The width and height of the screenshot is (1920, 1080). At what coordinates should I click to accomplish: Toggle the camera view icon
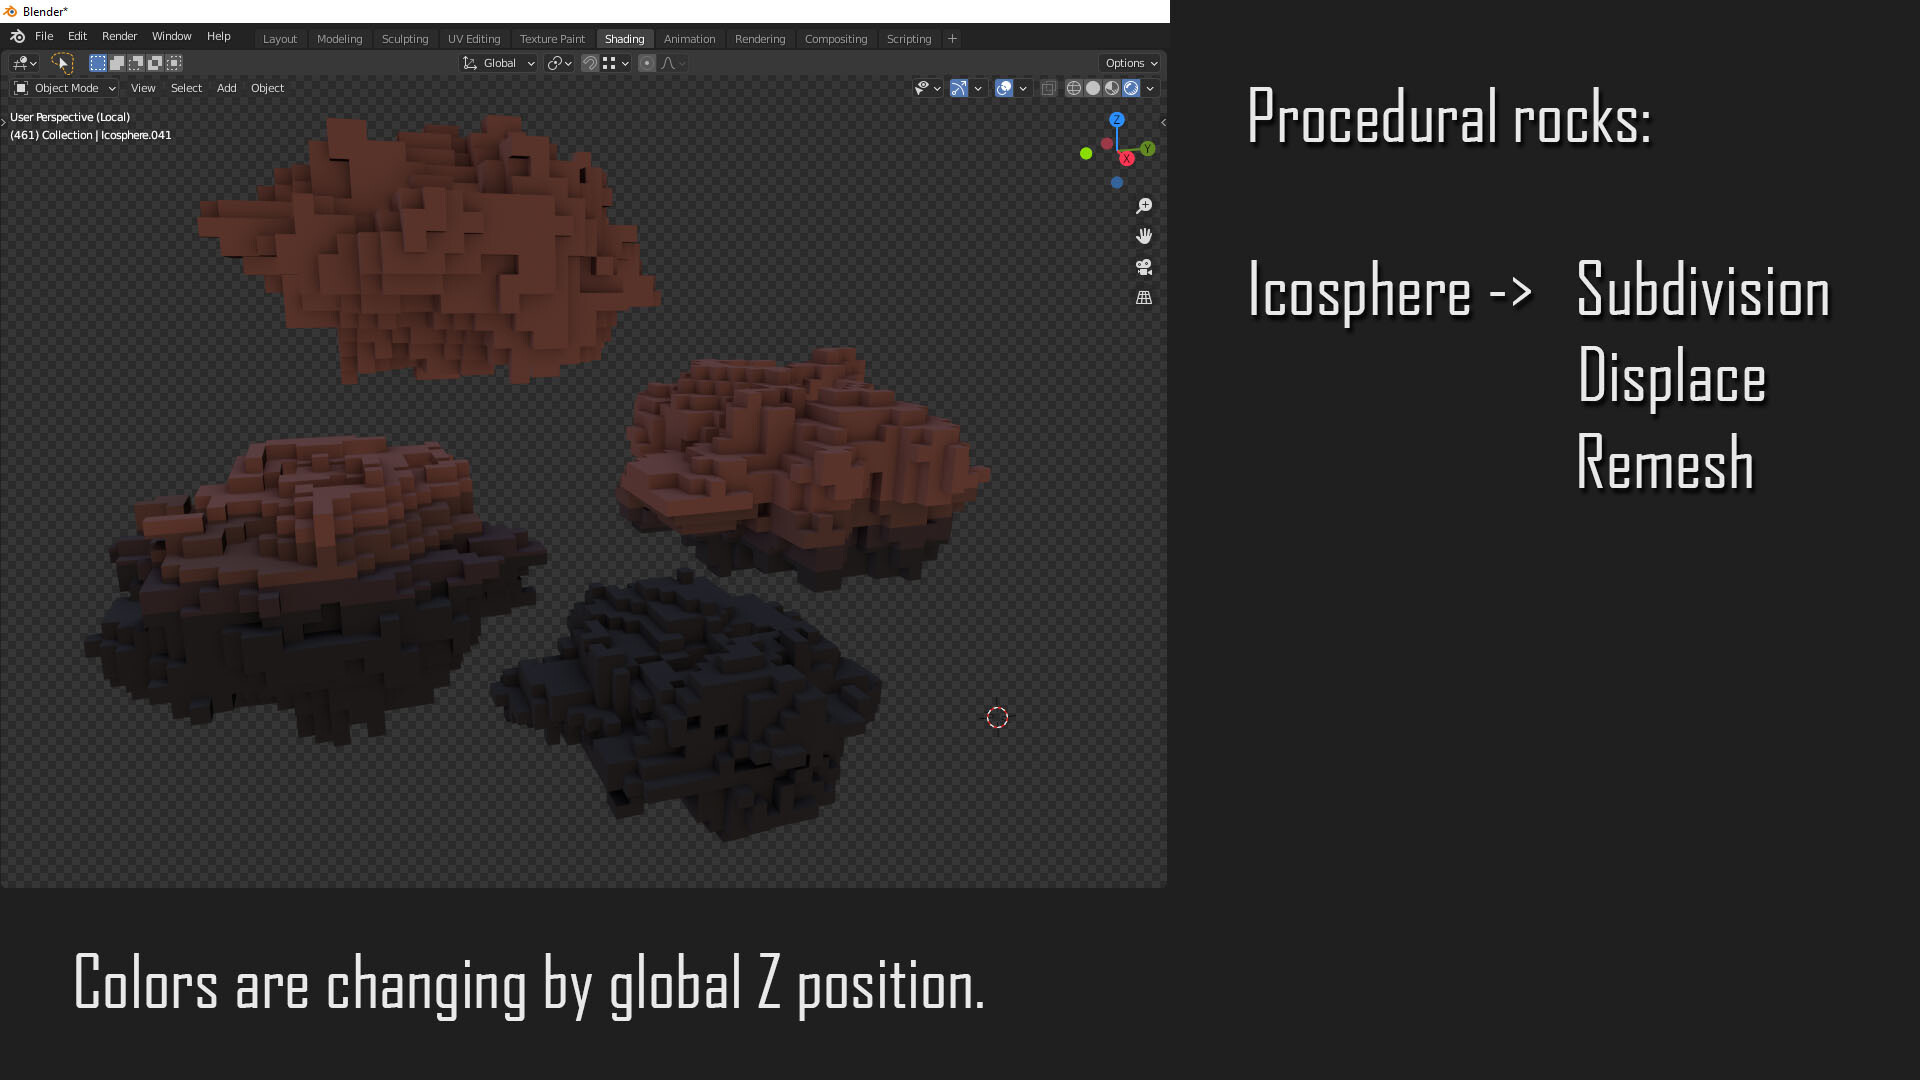1144,267
